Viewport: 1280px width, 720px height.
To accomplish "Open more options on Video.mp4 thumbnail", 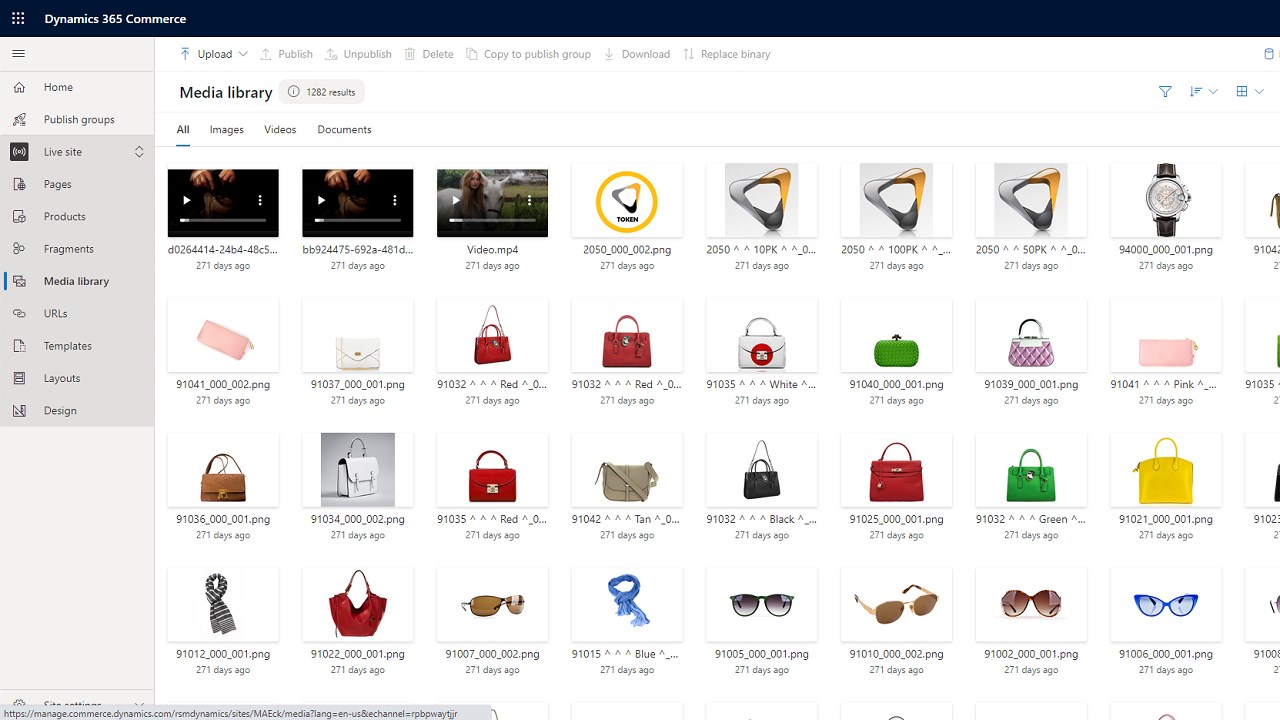I will click(x=530, y=200).
